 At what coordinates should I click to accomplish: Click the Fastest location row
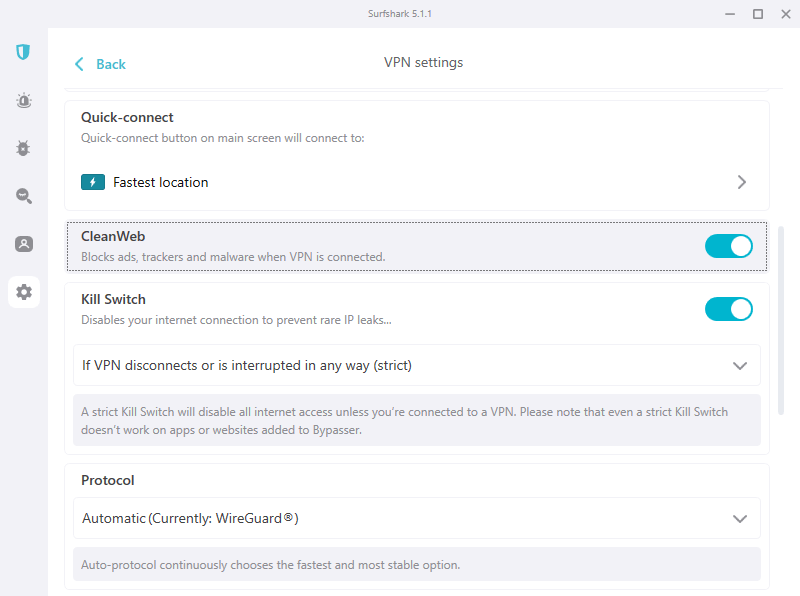(400, 182)
